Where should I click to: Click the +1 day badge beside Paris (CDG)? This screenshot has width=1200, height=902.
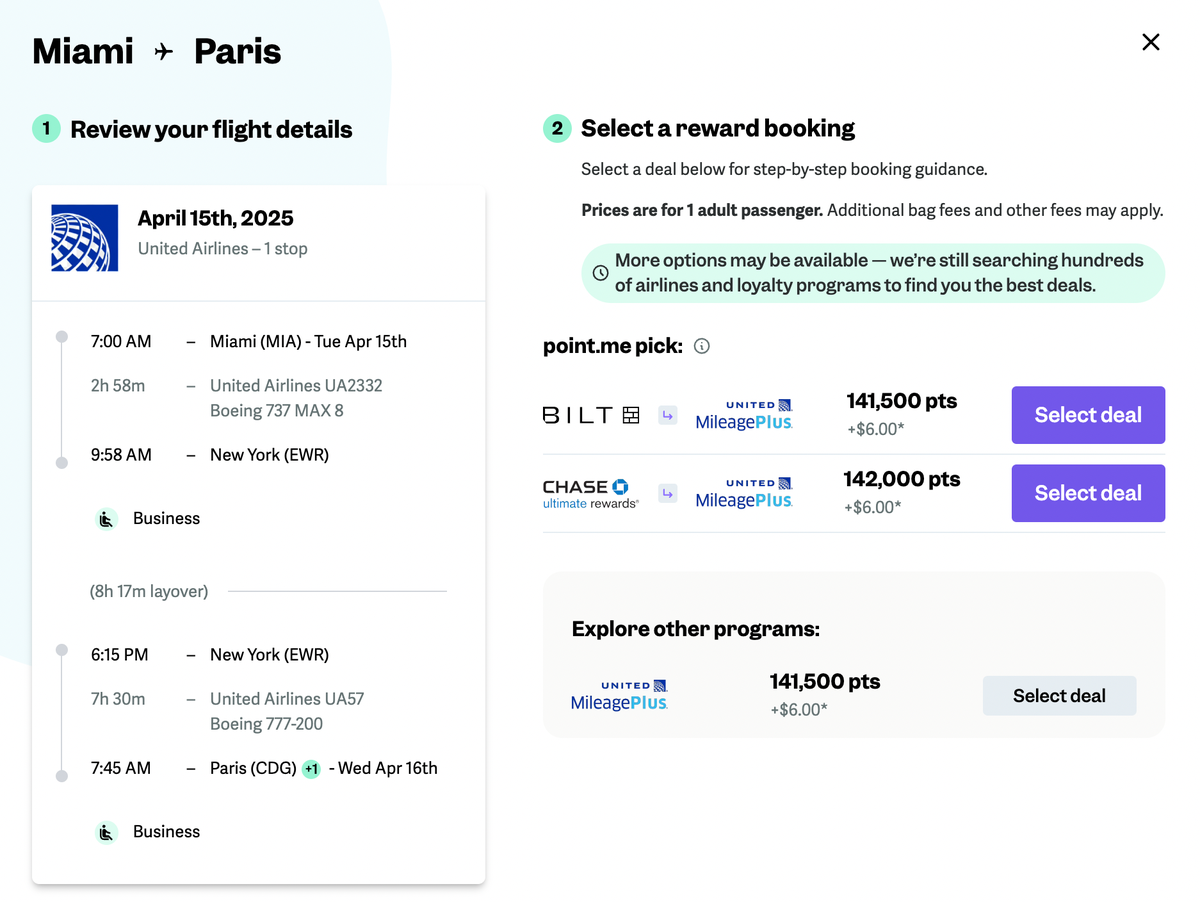[x=312, y=768]
